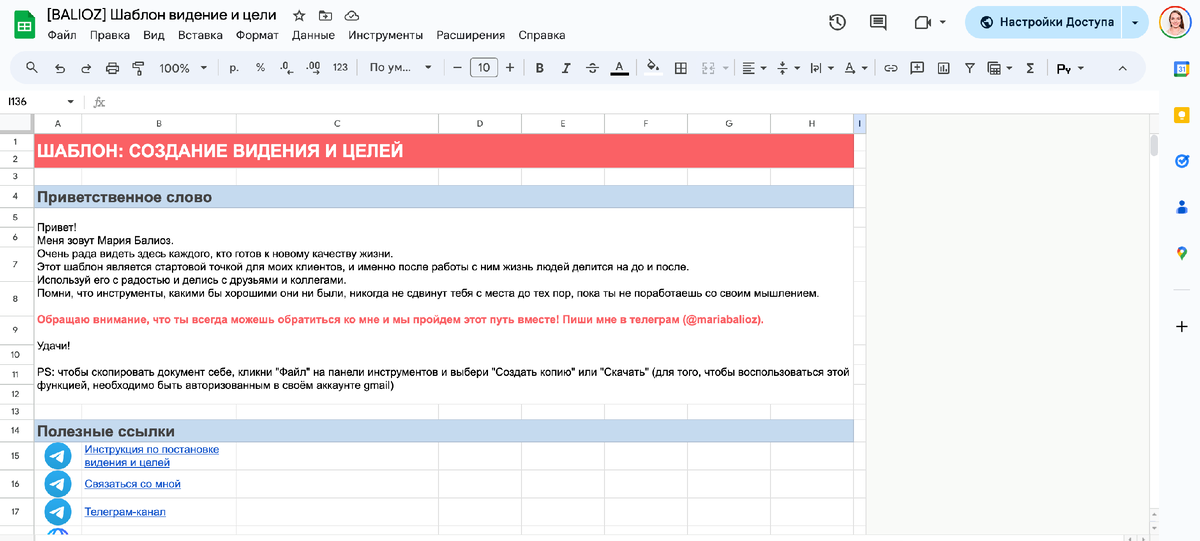This screenshot has height=541, width=1200.
Task: Toggle italic formatting
Action: click(x=566, y=68)
